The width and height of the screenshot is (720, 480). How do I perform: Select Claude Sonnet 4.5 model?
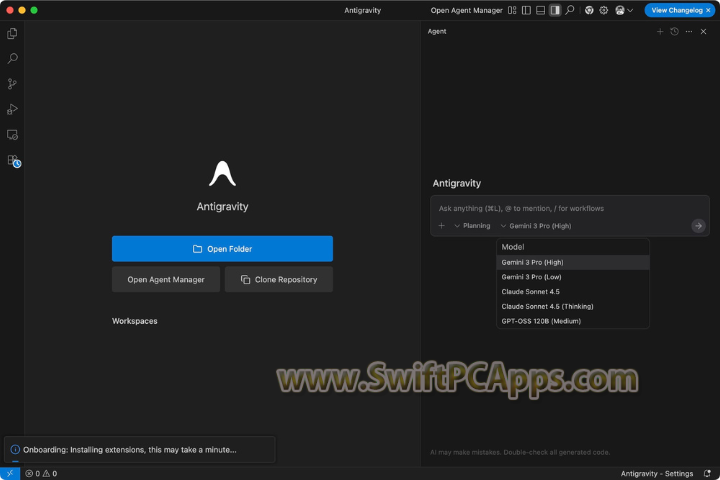pos(573,292)
